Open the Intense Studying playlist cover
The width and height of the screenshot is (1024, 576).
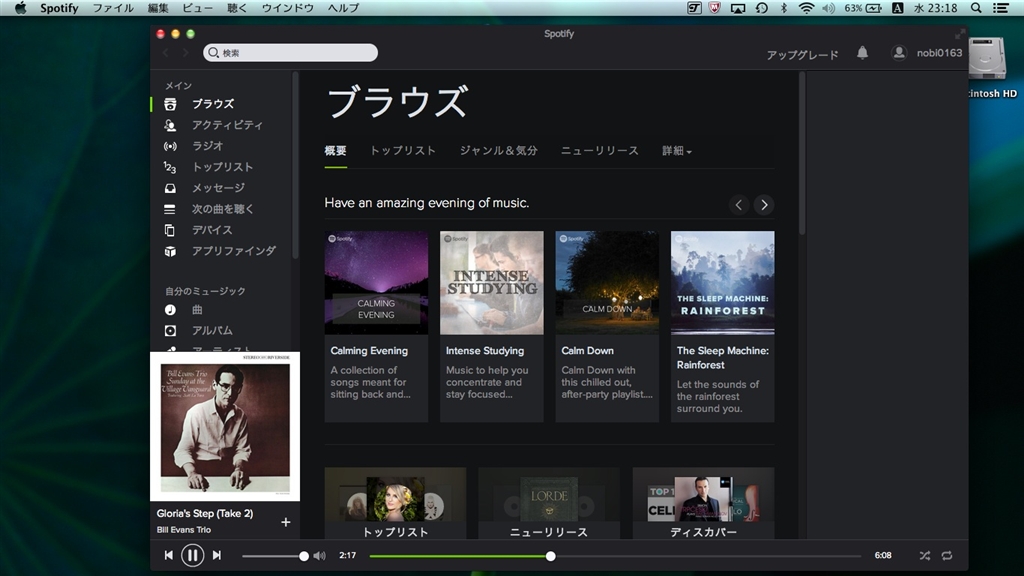pyautogui.click(x=492, y=283)
